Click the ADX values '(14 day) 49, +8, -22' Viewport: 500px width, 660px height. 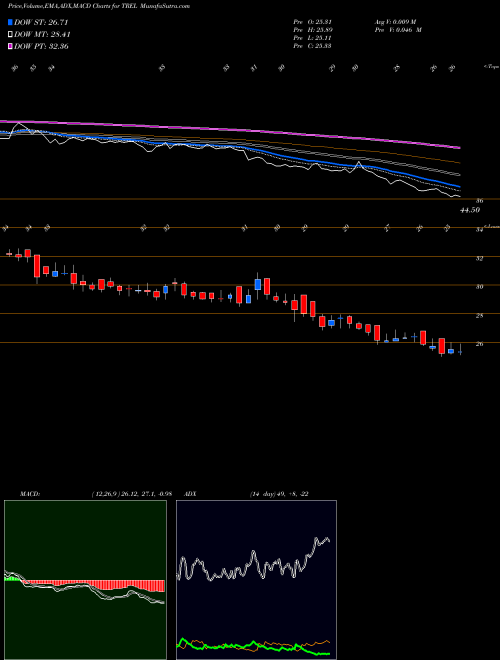(x=277, y=494)
